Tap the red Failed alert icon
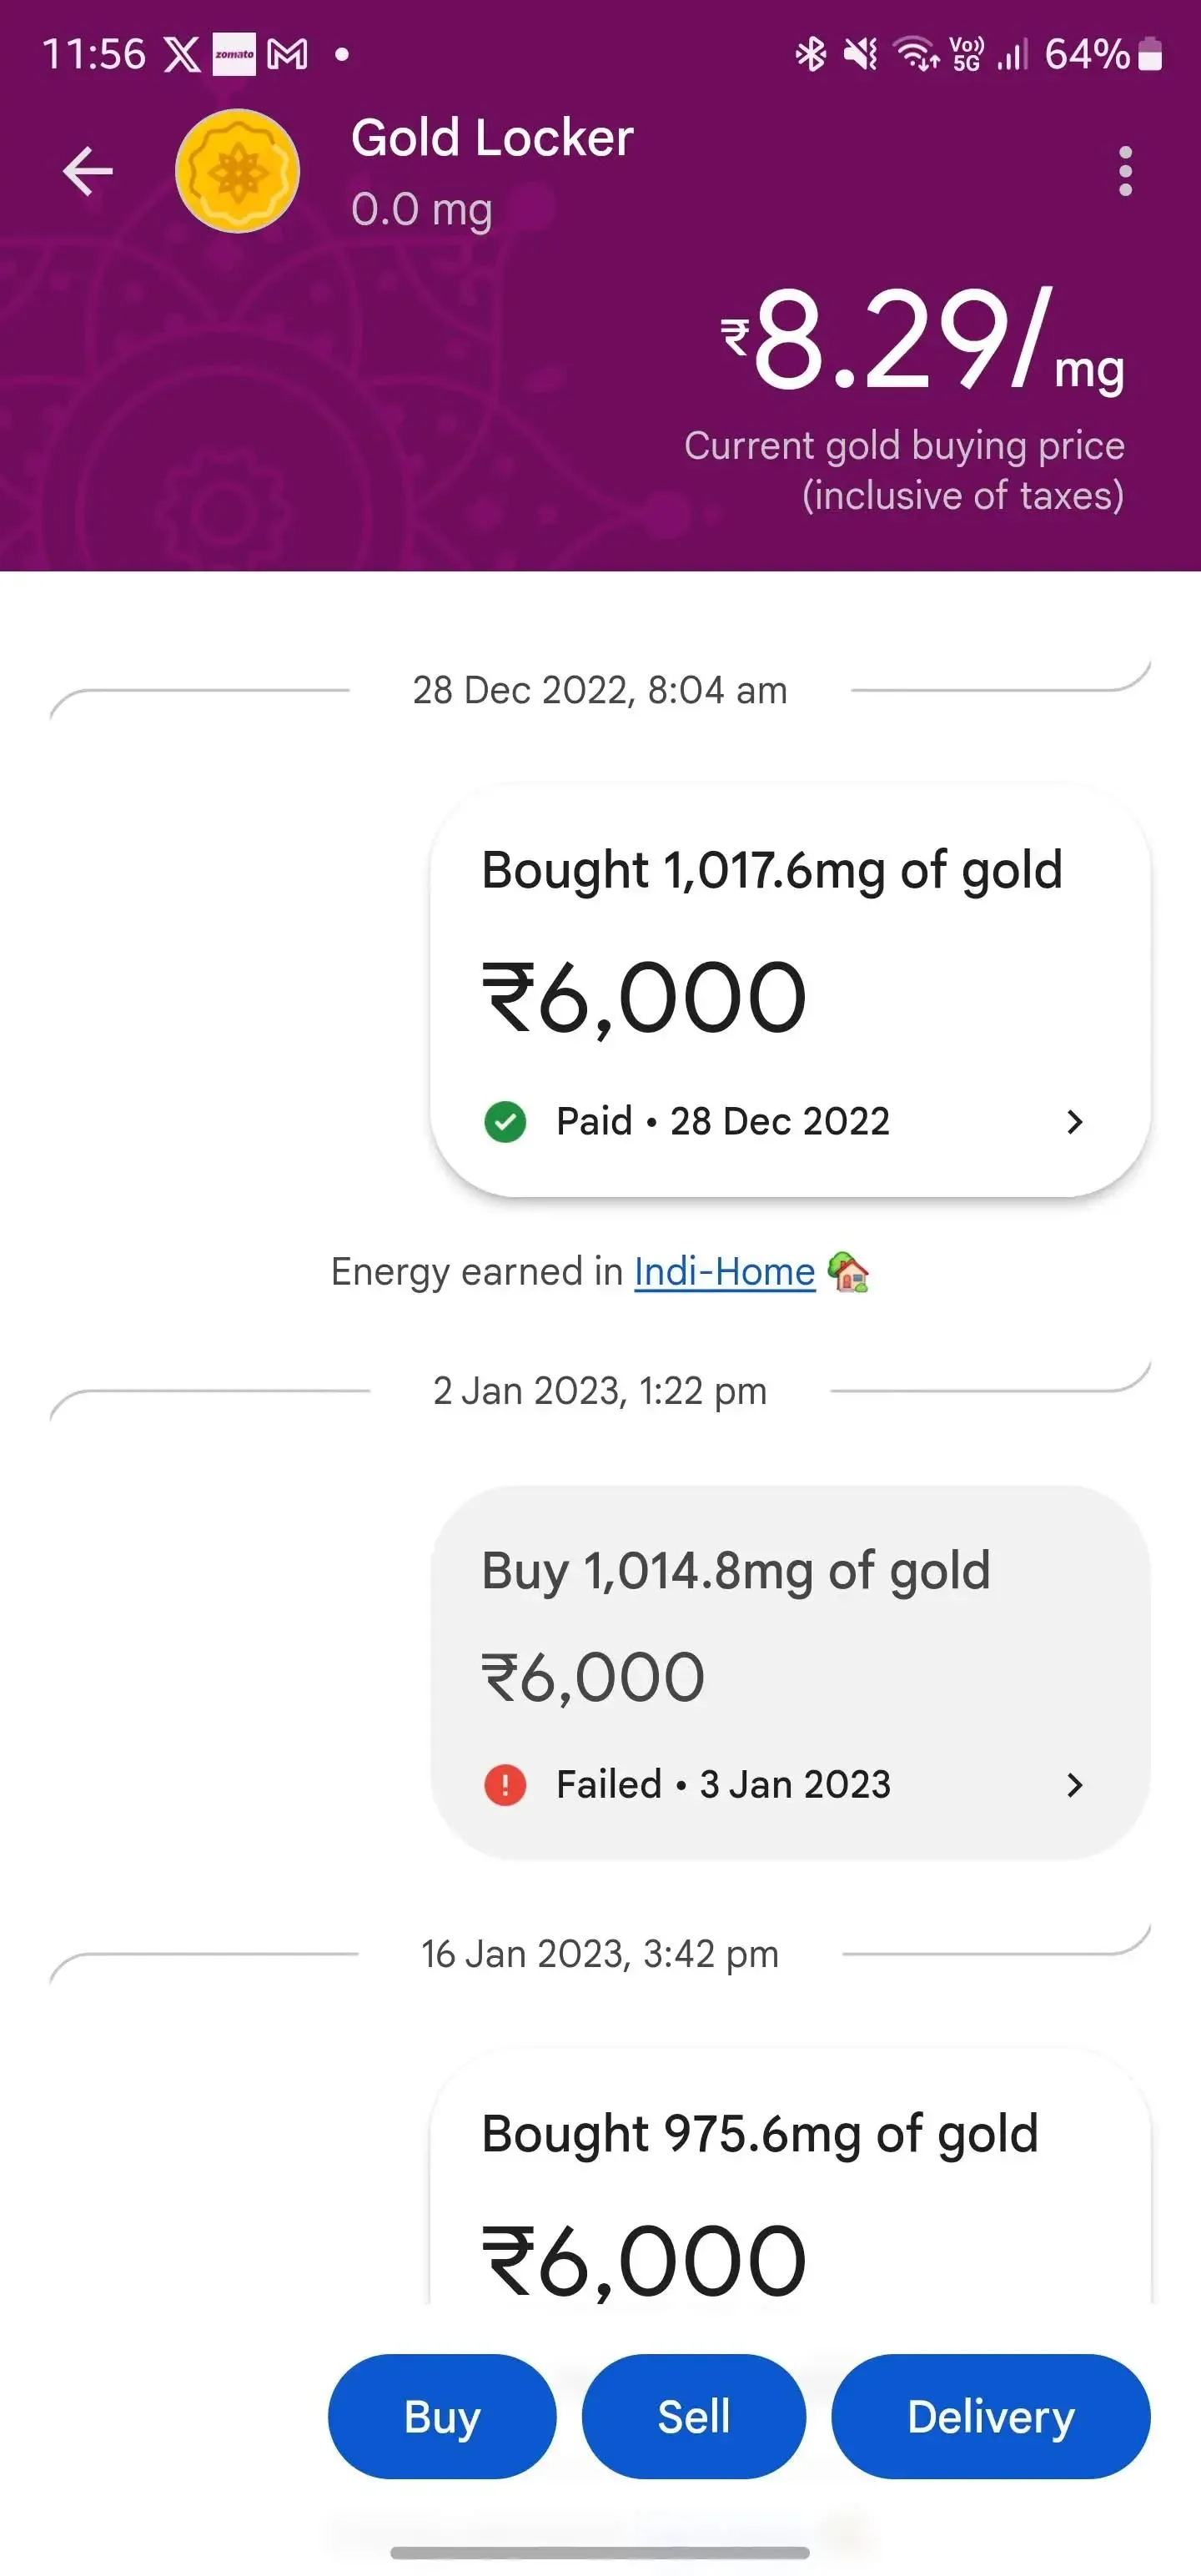Screen dimensions: 1201x2576 [x=505, y=1784]
